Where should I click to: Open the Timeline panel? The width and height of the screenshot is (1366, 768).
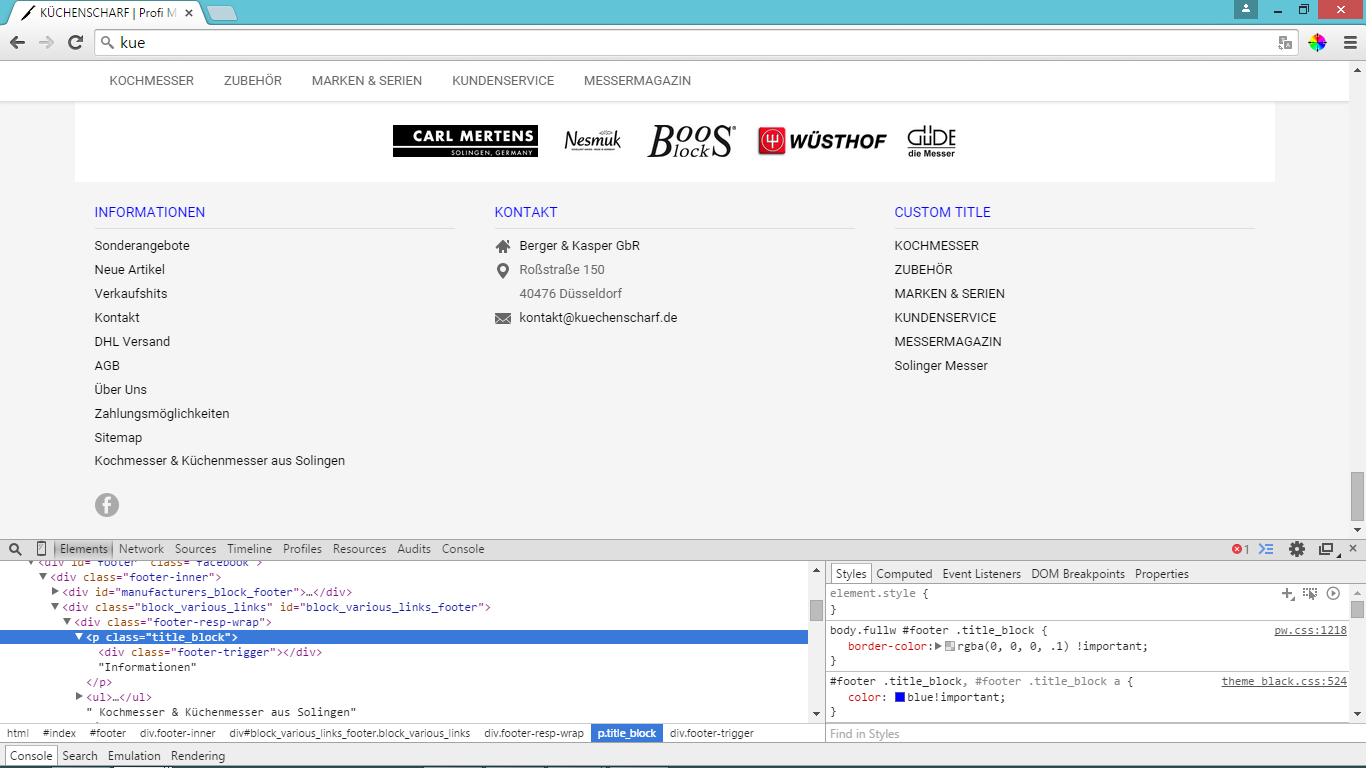249,549
